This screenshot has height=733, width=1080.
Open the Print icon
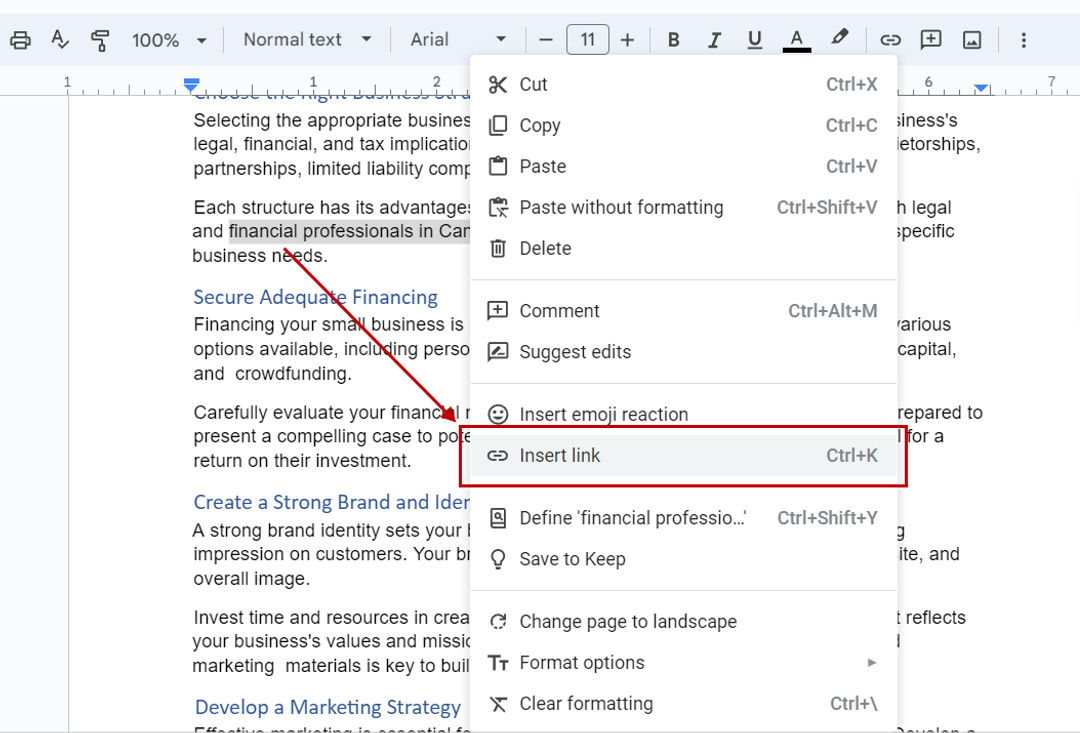(19, 39)
